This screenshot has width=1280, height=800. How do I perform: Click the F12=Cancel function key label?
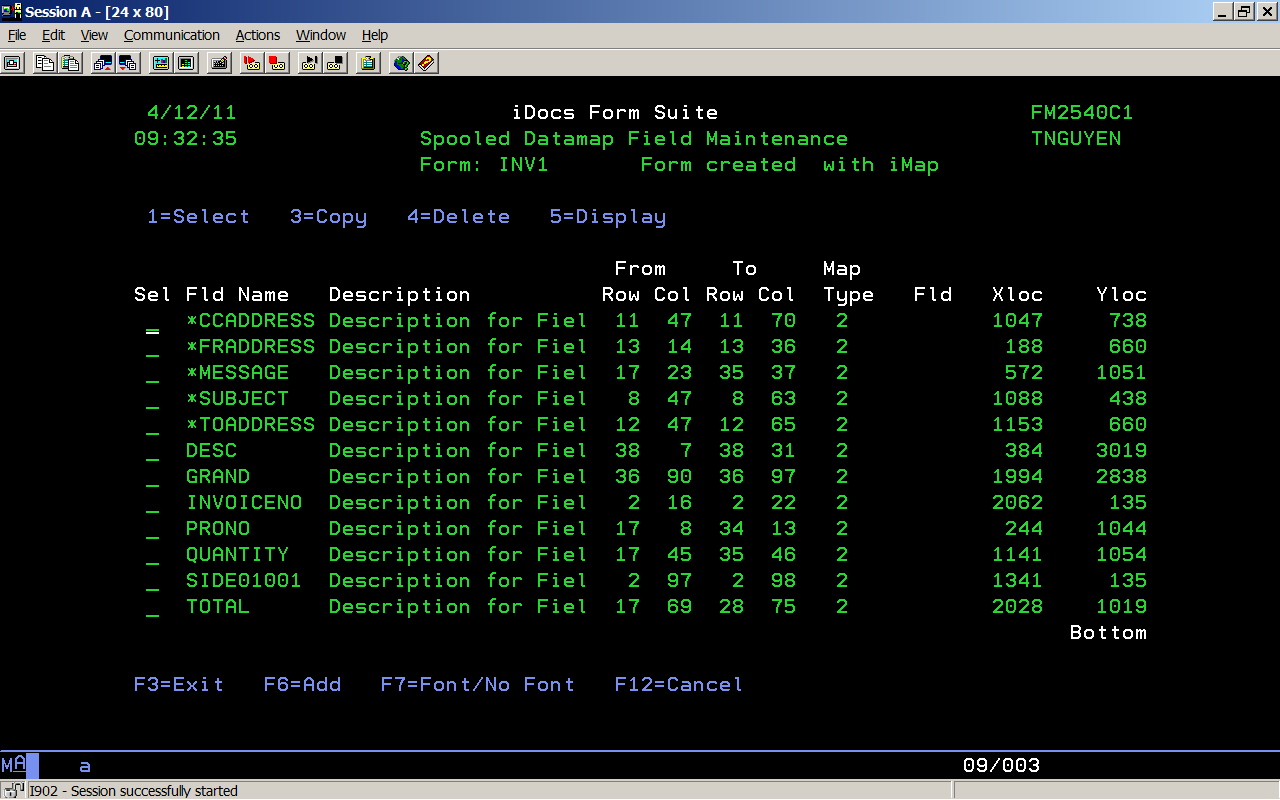(x=678, y=685)
